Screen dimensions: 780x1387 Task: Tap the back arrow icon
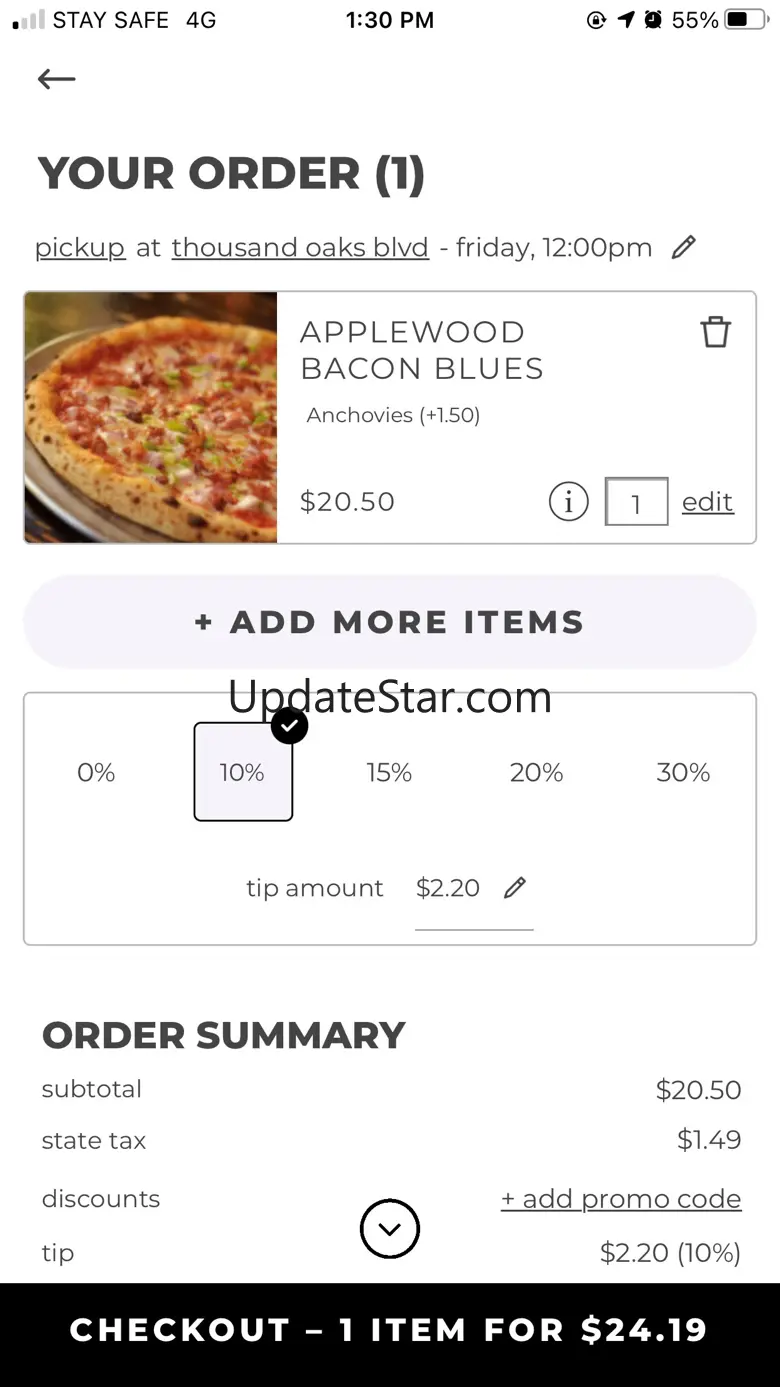click(x=57, y=79)
